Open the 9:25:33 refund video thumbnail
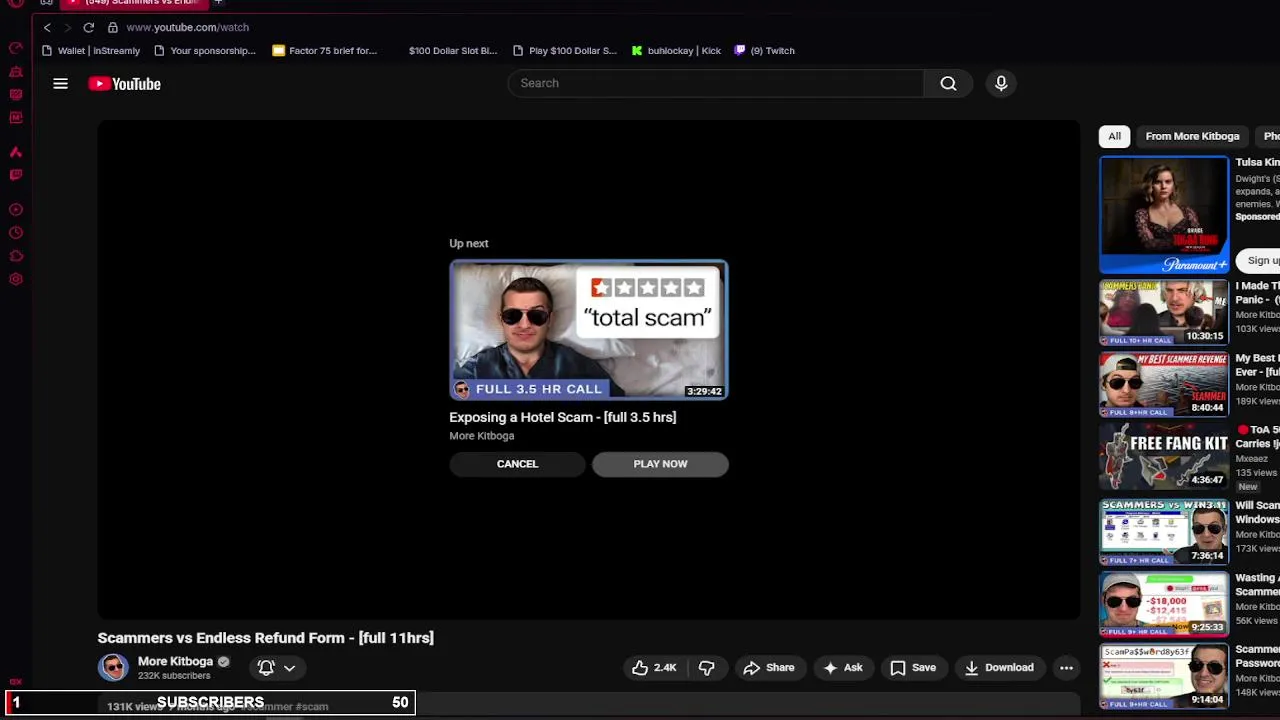Screen dimensions: 1280x720 [1164, 604]
